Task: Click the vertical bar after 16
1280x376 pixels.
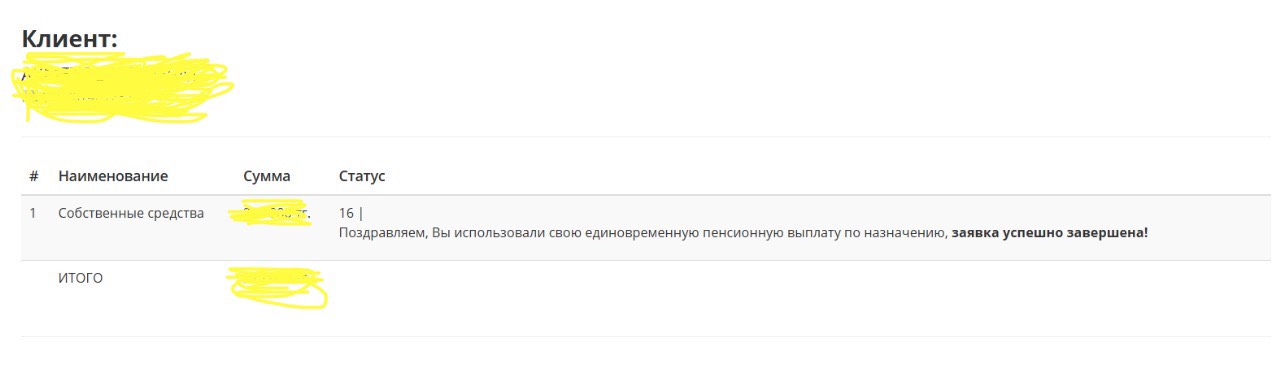Action: click(x=360, y=213)
